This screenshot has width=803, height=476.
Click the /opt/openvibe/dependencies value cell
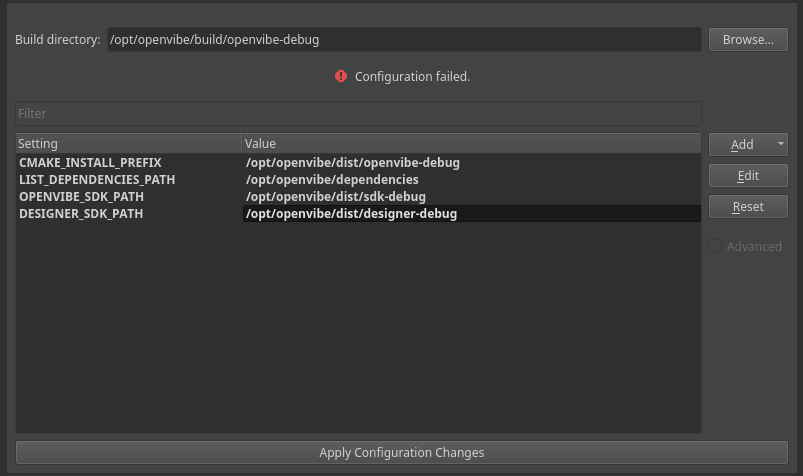tap(332, 179)
